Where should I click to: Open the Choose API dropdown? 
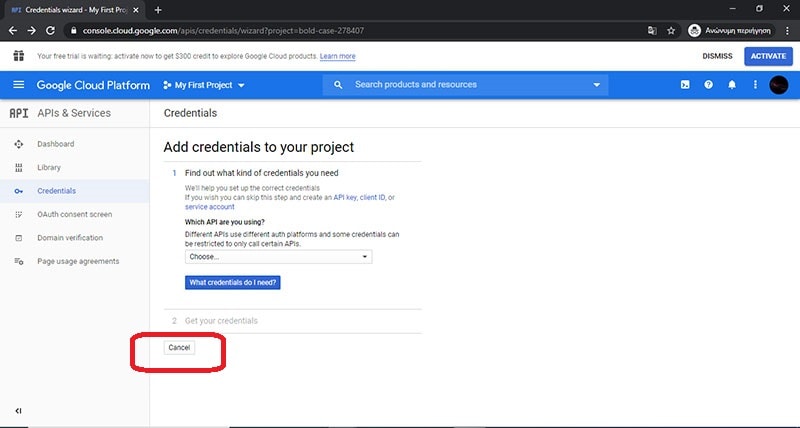pos(278,257)
